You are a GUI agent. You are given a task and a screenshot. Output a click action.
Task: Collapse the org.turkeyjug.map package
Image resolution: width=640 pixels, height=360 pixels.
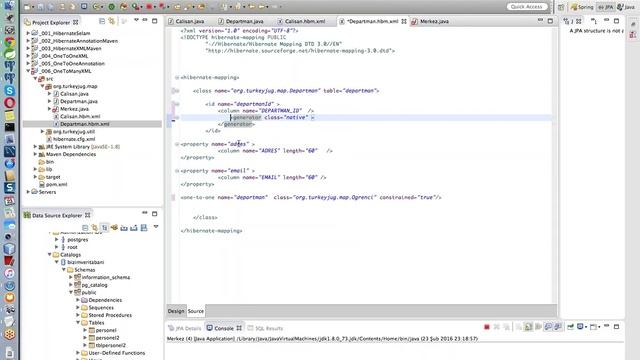tap(42, 86)
